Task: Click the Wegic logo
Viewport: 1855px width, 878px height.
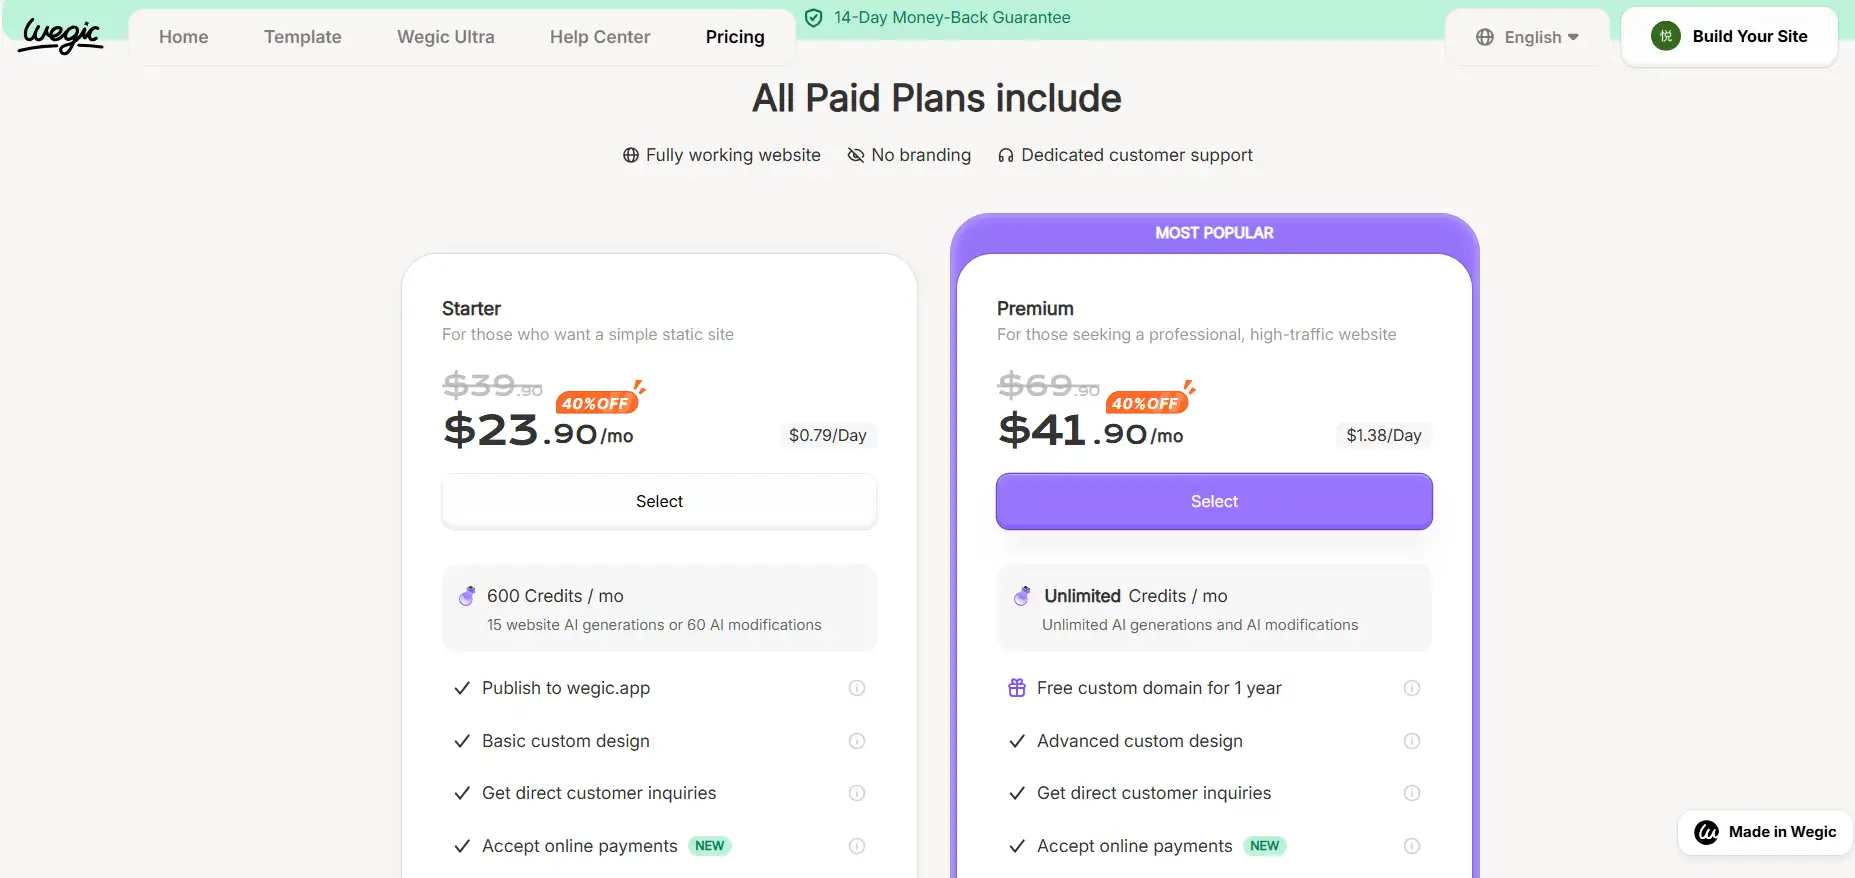Action: (x=61, y=36)
